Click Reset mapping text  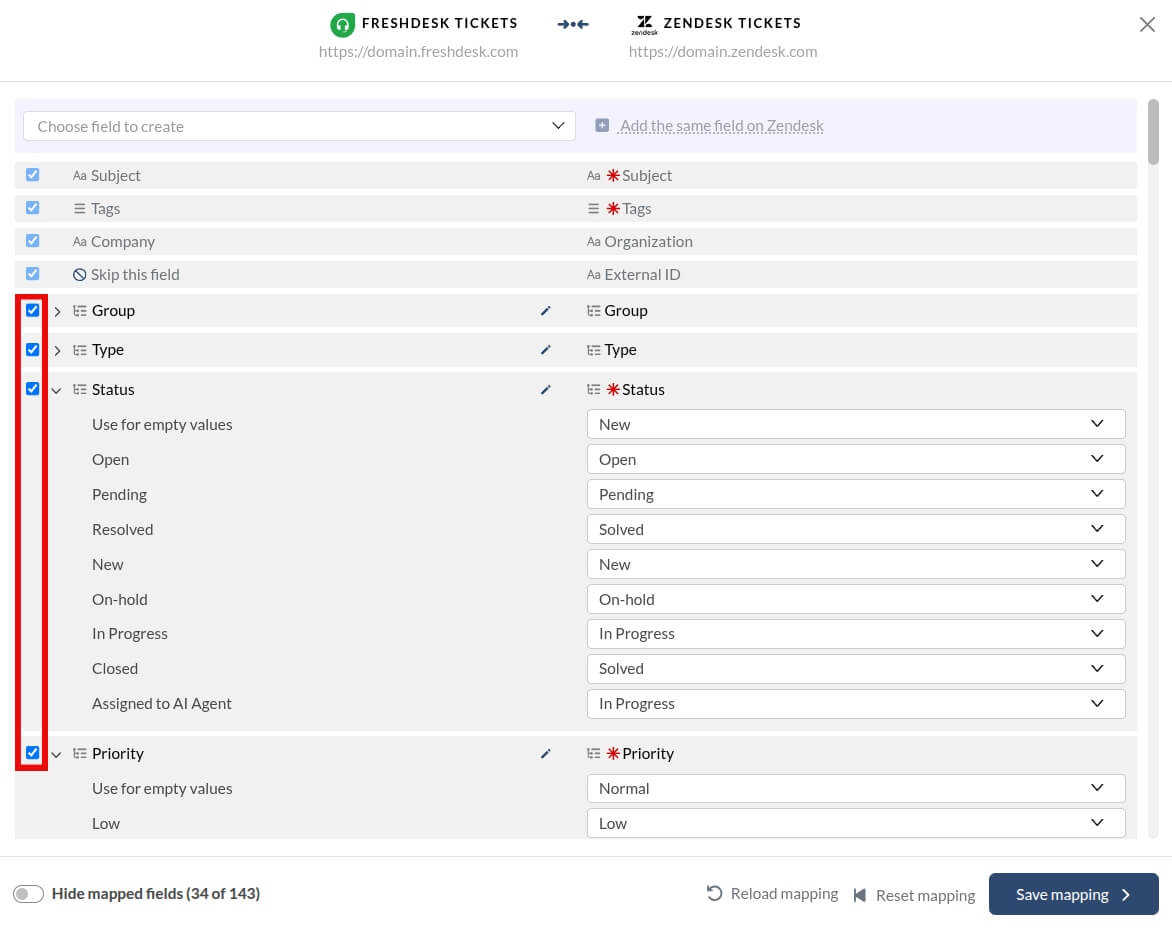click(925, 895)
